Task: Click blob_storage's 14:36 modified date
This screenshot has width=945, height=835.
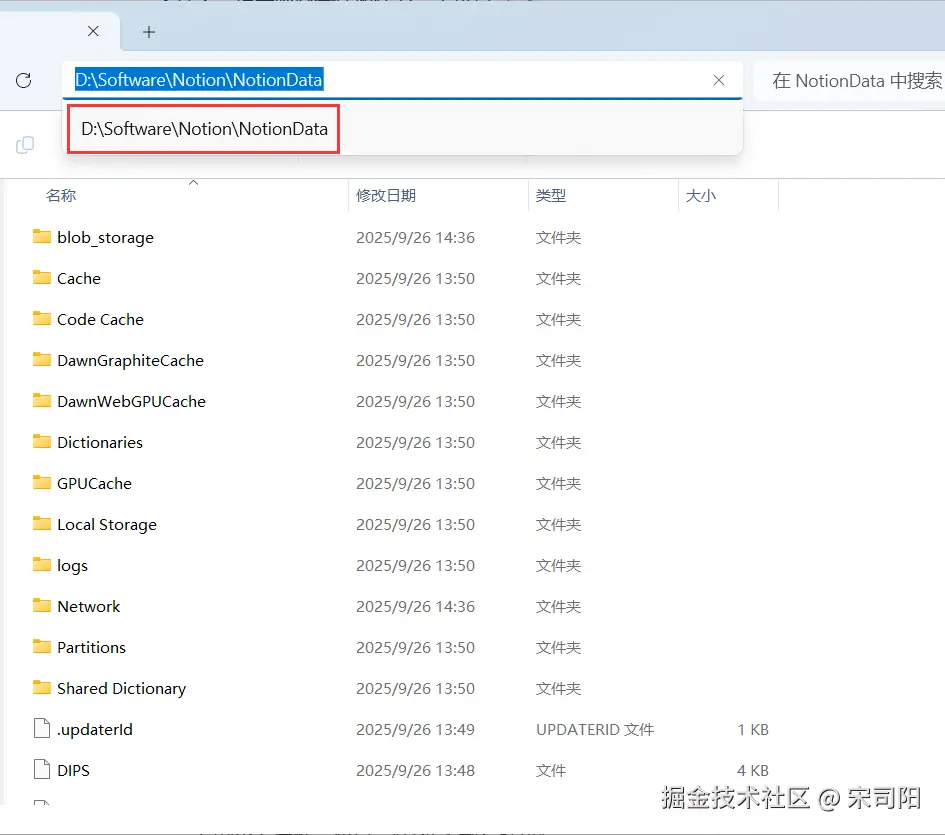Action: coord(415,238)
